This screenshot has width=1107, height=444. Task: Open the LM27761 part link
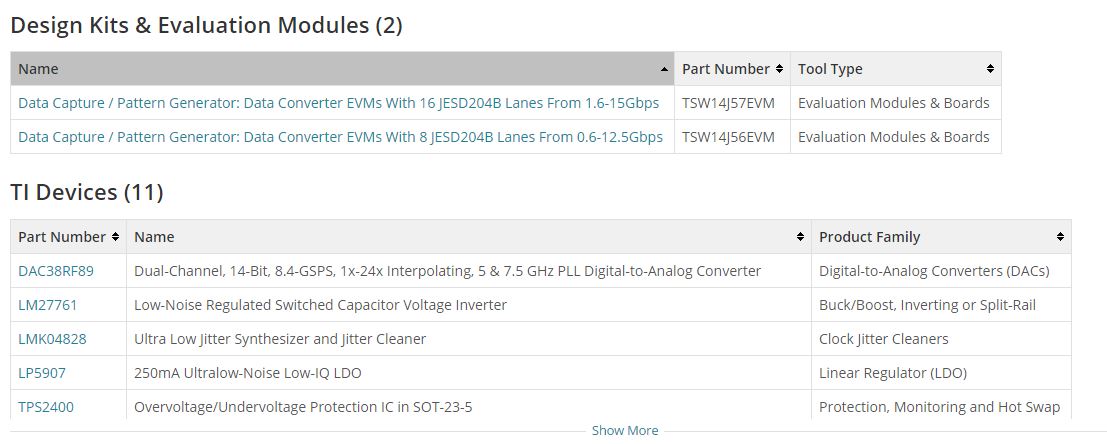(x=47, y=305)
